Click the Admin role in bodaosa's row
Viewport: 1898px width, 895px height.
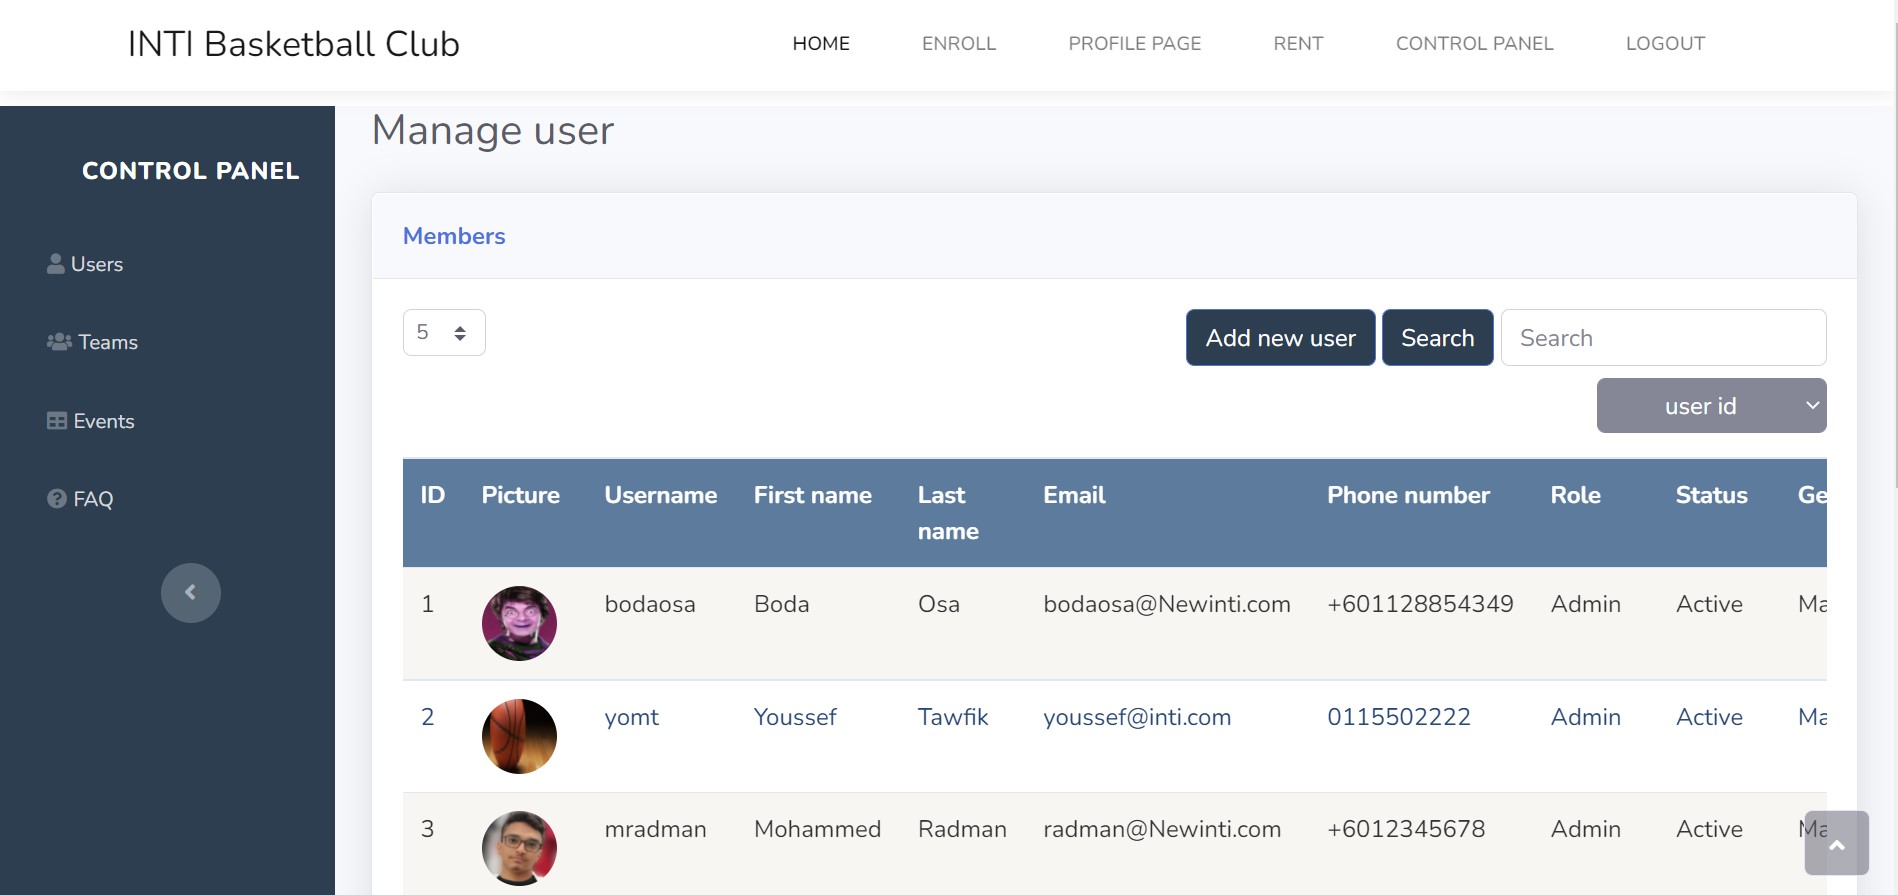tap(1585, 604)
